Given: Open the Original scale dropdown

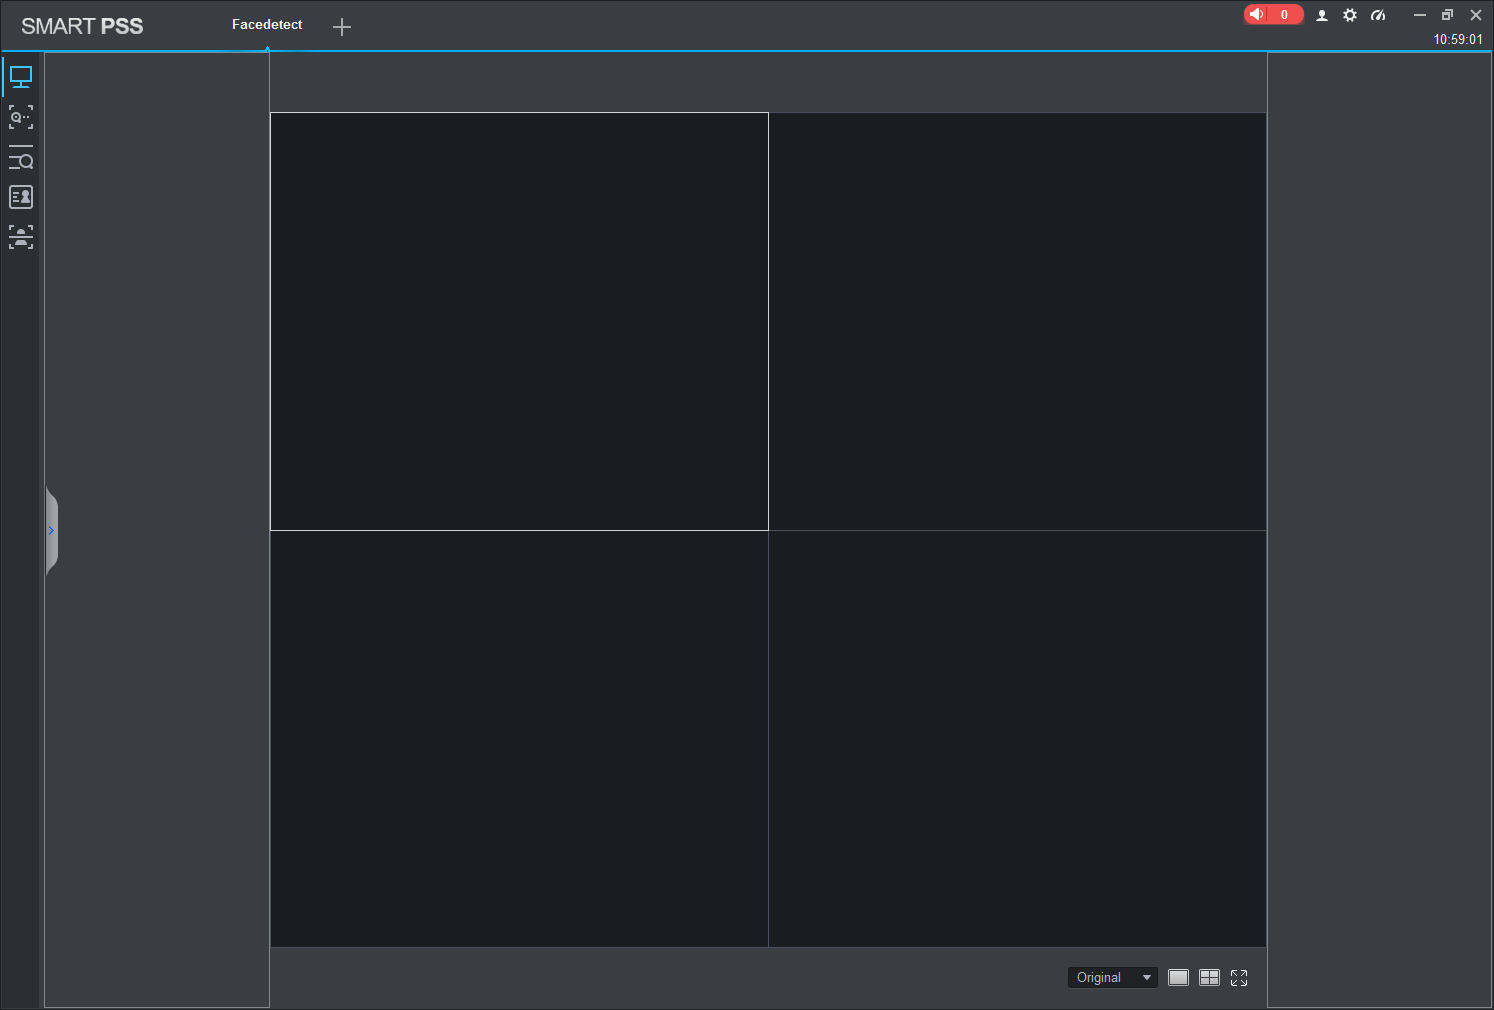Looking at the screenshot, I should coord(1113,978).
